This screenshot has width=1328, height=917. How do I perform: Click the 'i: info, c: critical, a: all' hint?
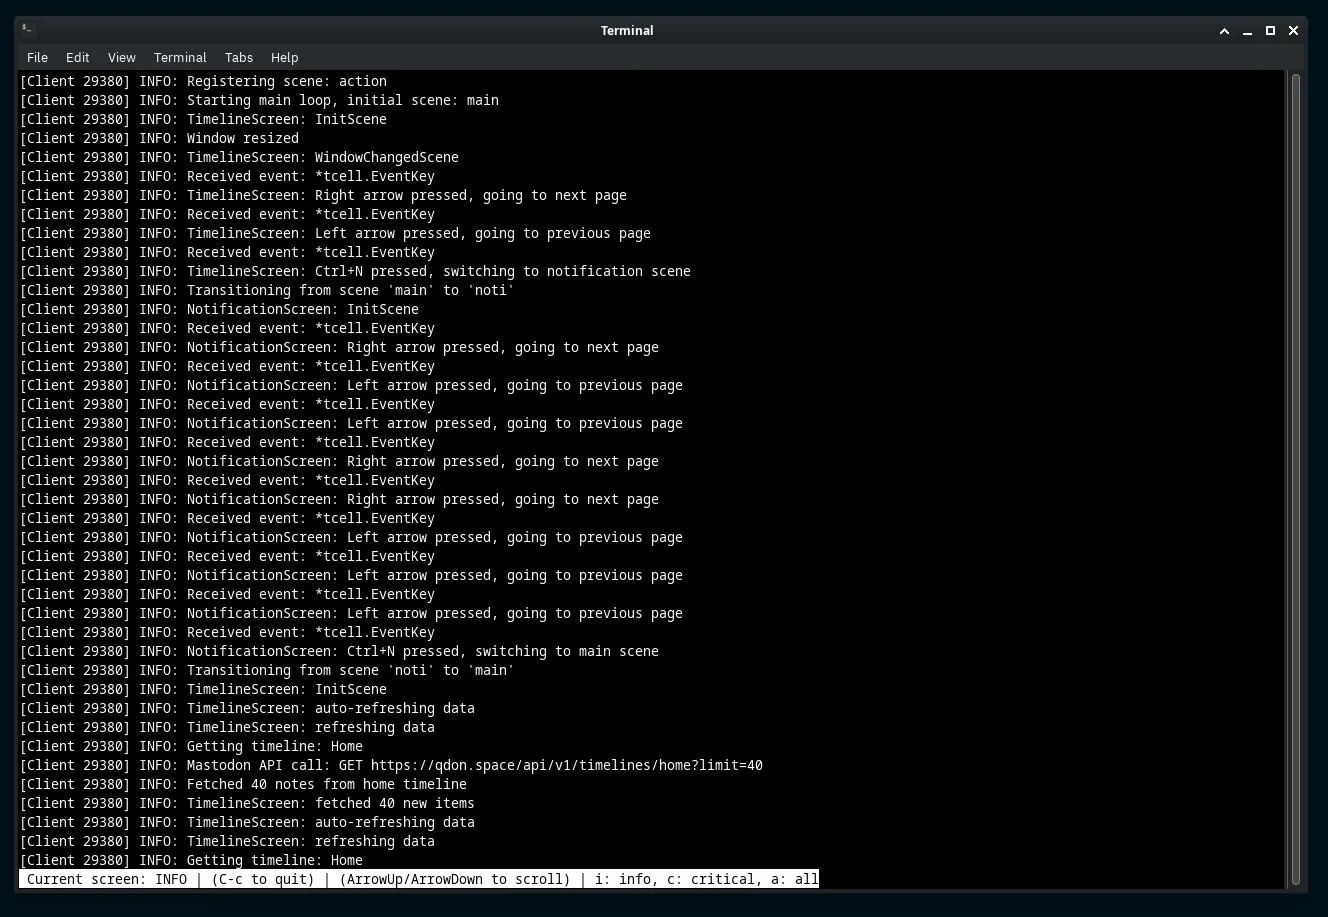tap(706, 879)
